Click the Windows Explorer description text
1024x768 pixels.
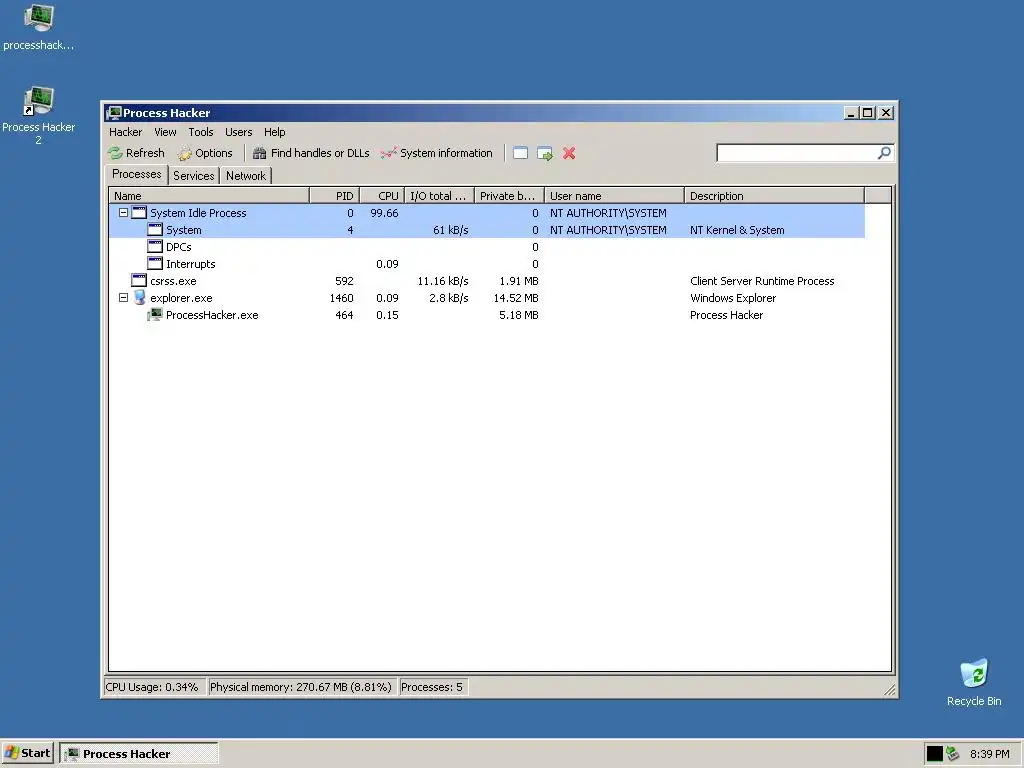733,298
